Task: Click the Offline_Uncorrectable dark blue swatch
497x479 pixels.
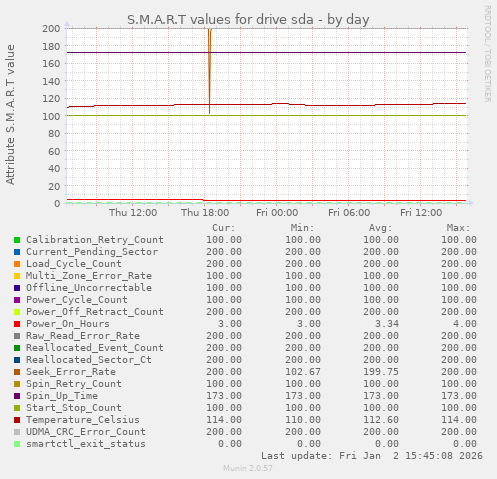Action: tap(17, 288)
